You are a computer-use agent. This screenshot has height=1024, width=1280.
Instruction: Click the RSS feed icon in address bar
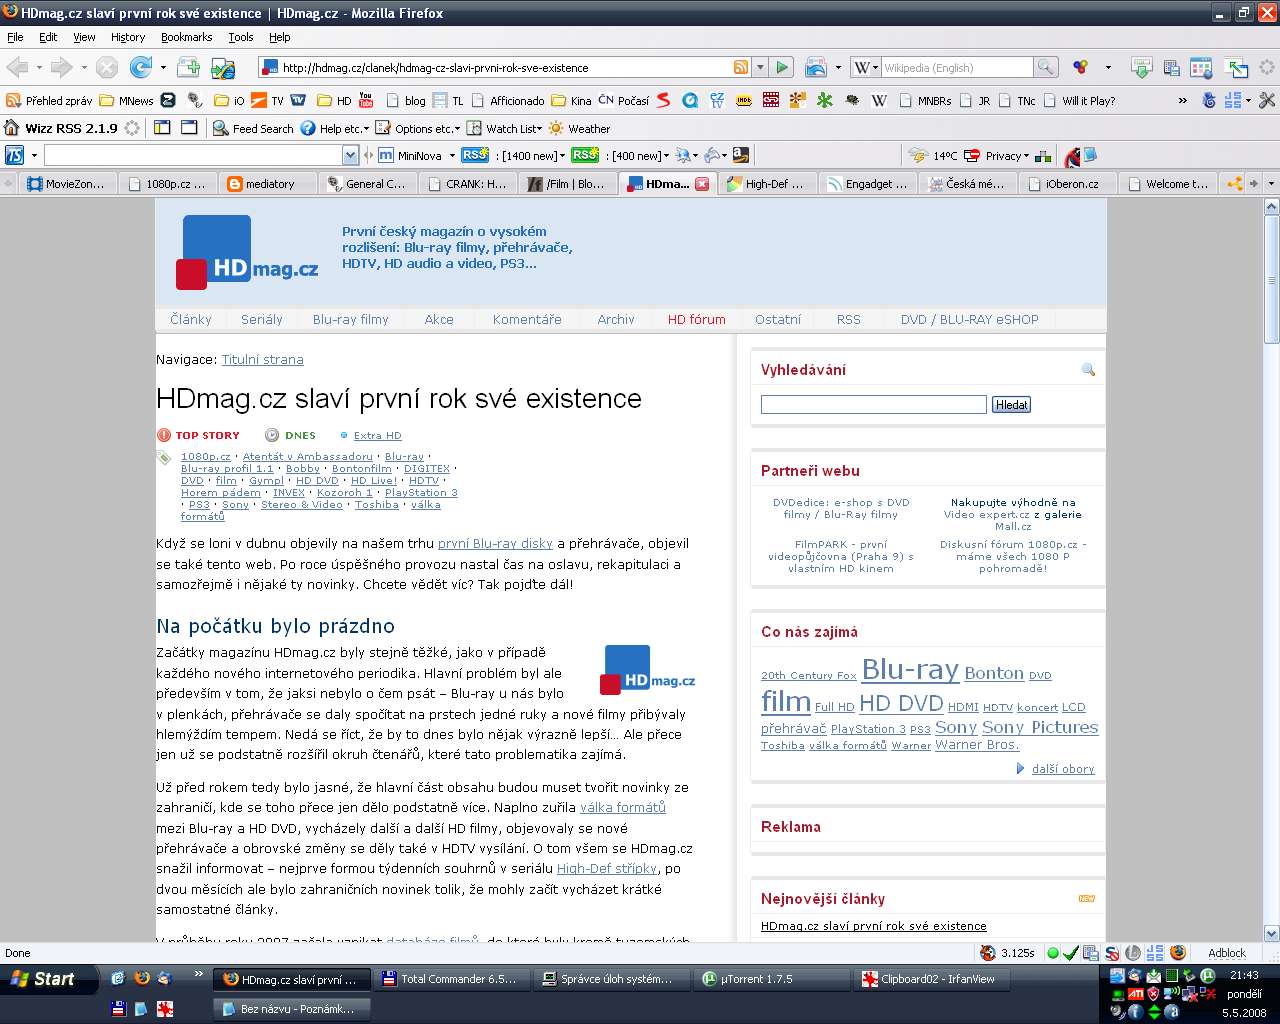click(x=741, y=67)
